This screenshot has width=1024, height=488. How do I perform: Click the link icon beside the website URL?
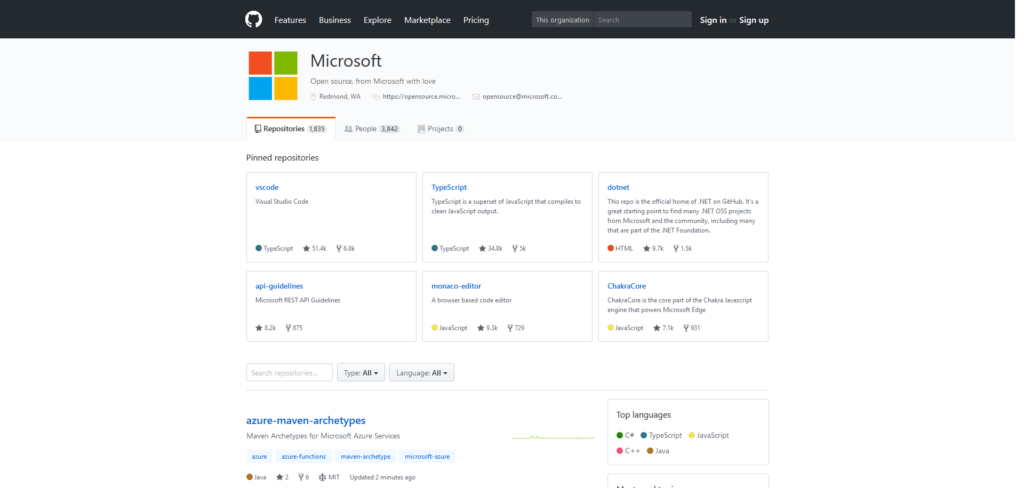[376, 97]
